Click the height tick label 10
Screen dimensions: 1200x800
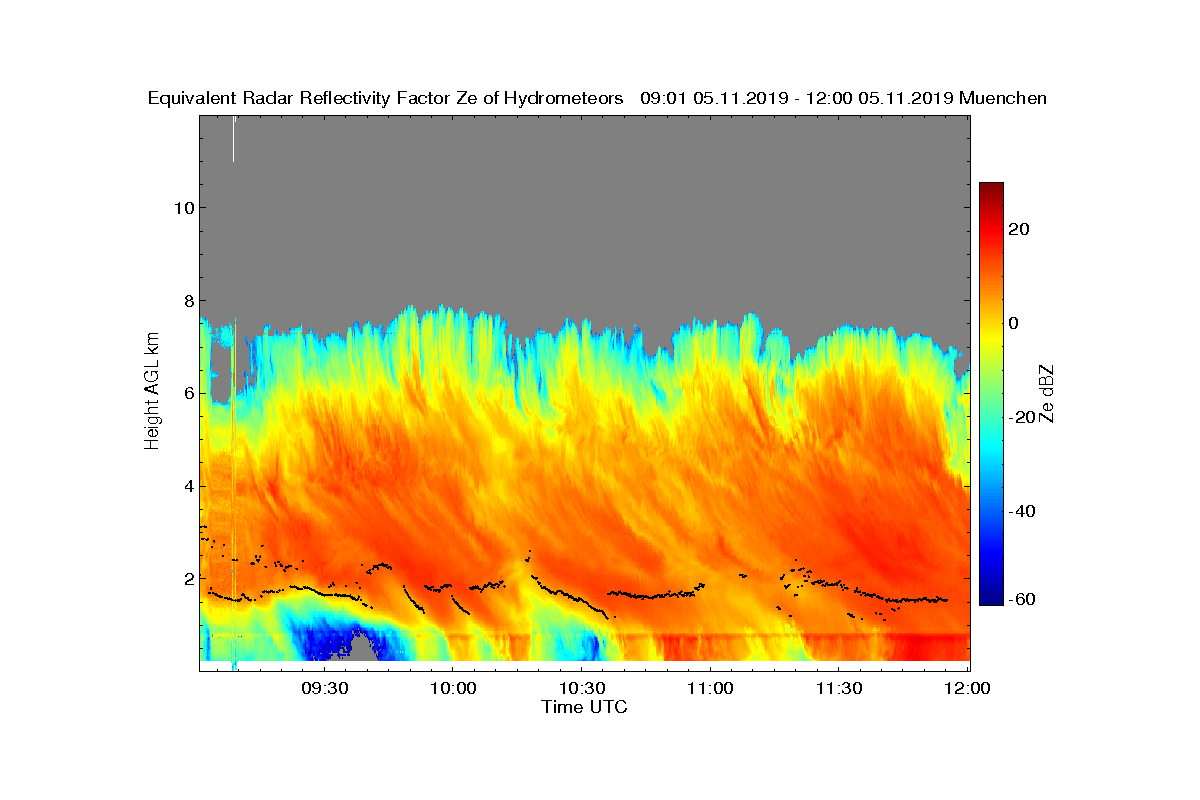tap(182, 208)
